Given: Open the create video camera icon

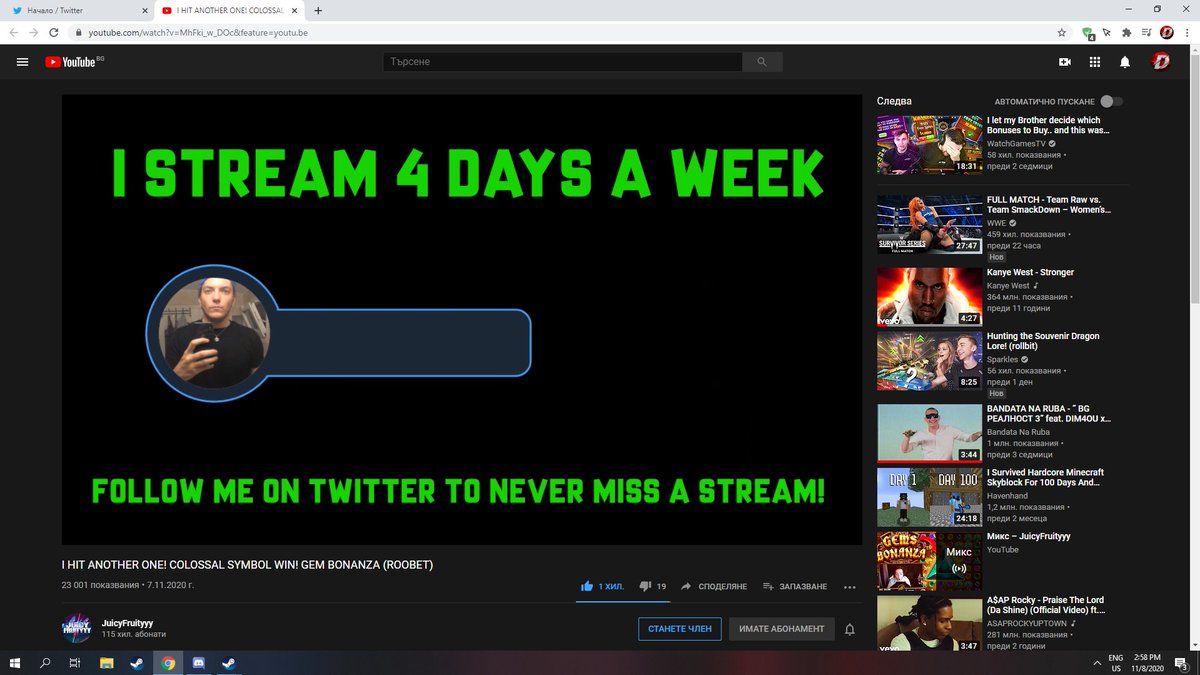Looking at the screenshot, I should click(x=1065, y=62).
